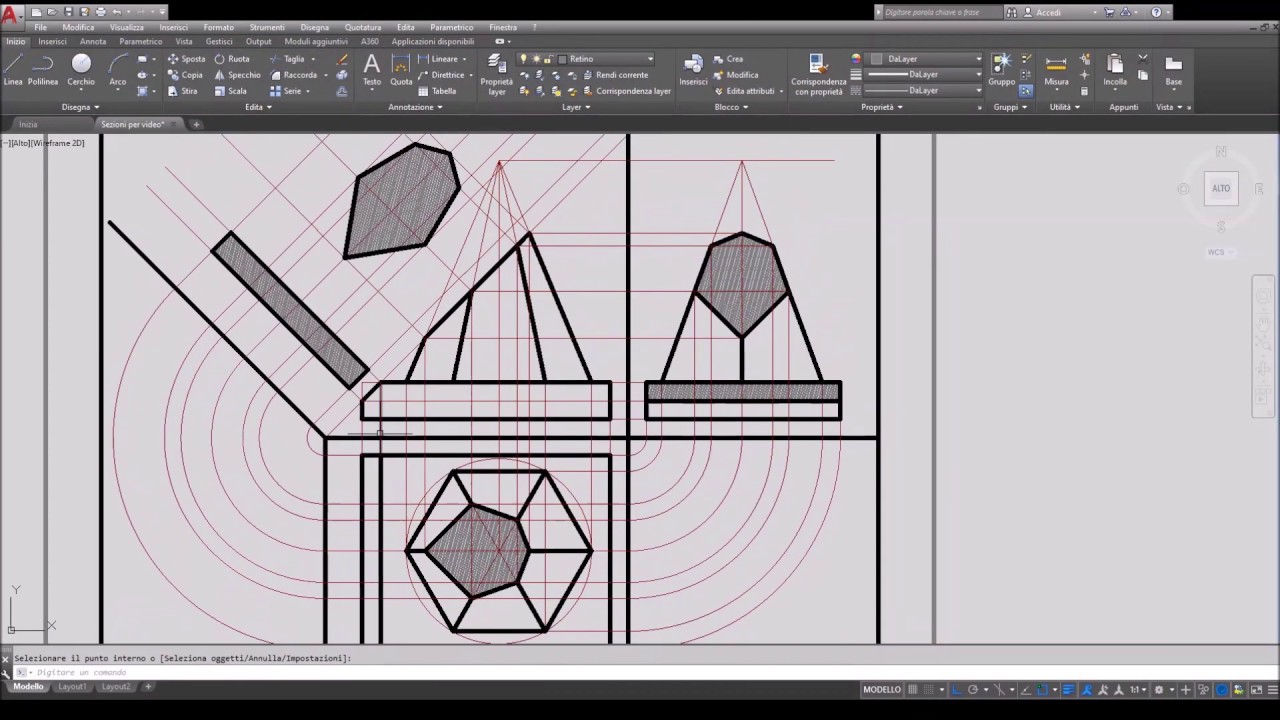Click the Misura measure tool

click(x=1056, y=70)
